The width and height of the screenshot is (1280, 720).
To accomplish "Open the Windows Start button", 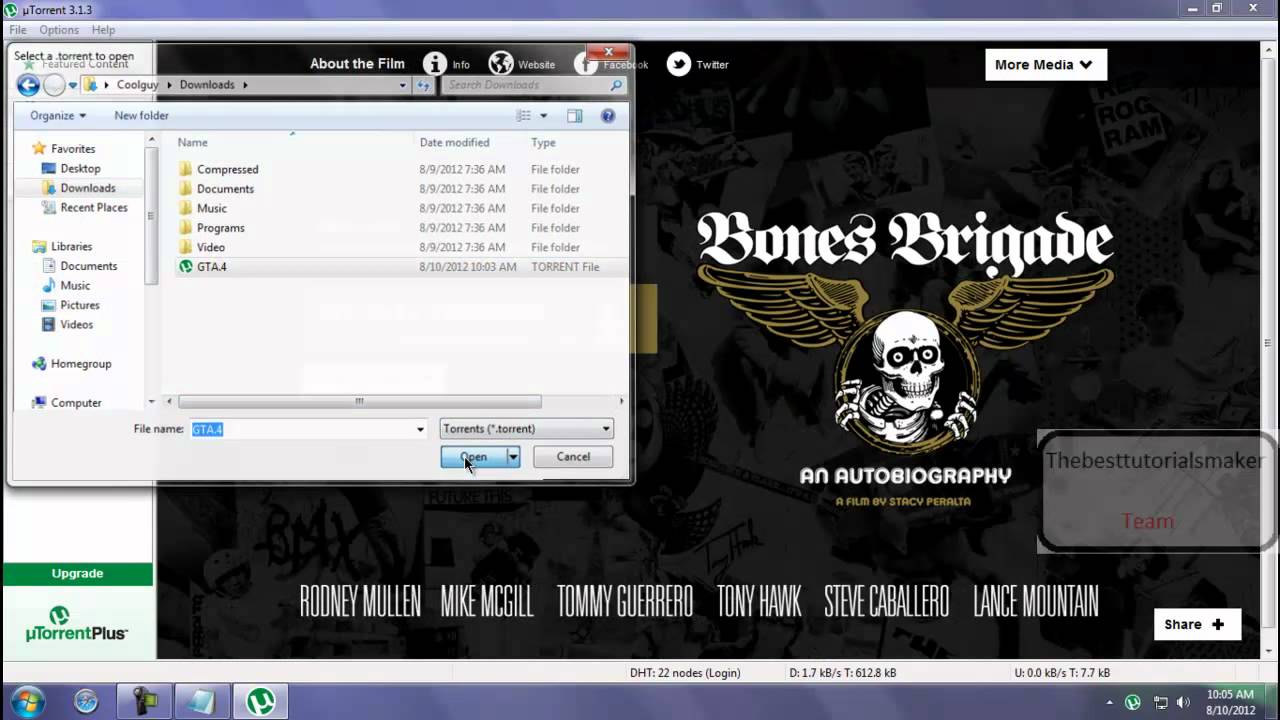I will coord(27,701).
